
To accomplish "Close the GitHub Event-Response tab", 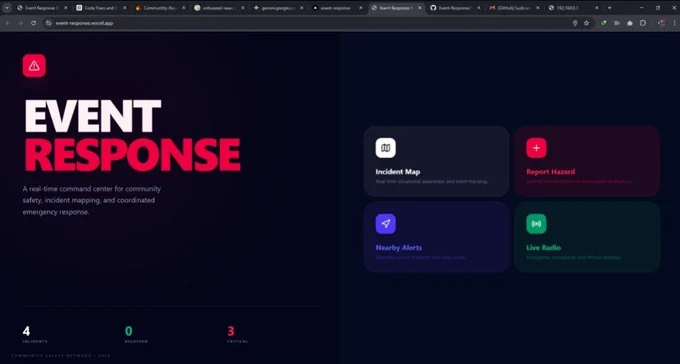I will coord(479,8).
